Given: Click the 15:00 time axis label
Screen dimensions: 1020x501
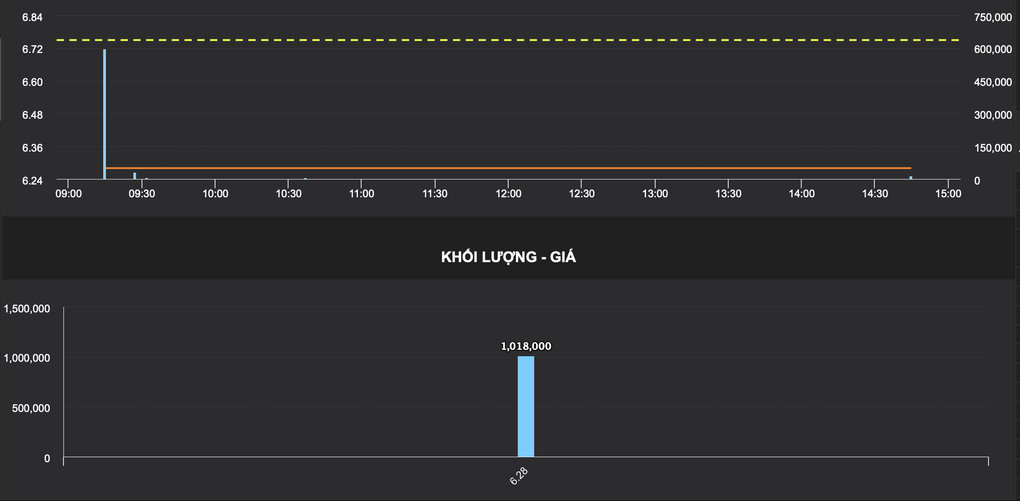Looking at the screenshot, I should (x=948, y=194).
